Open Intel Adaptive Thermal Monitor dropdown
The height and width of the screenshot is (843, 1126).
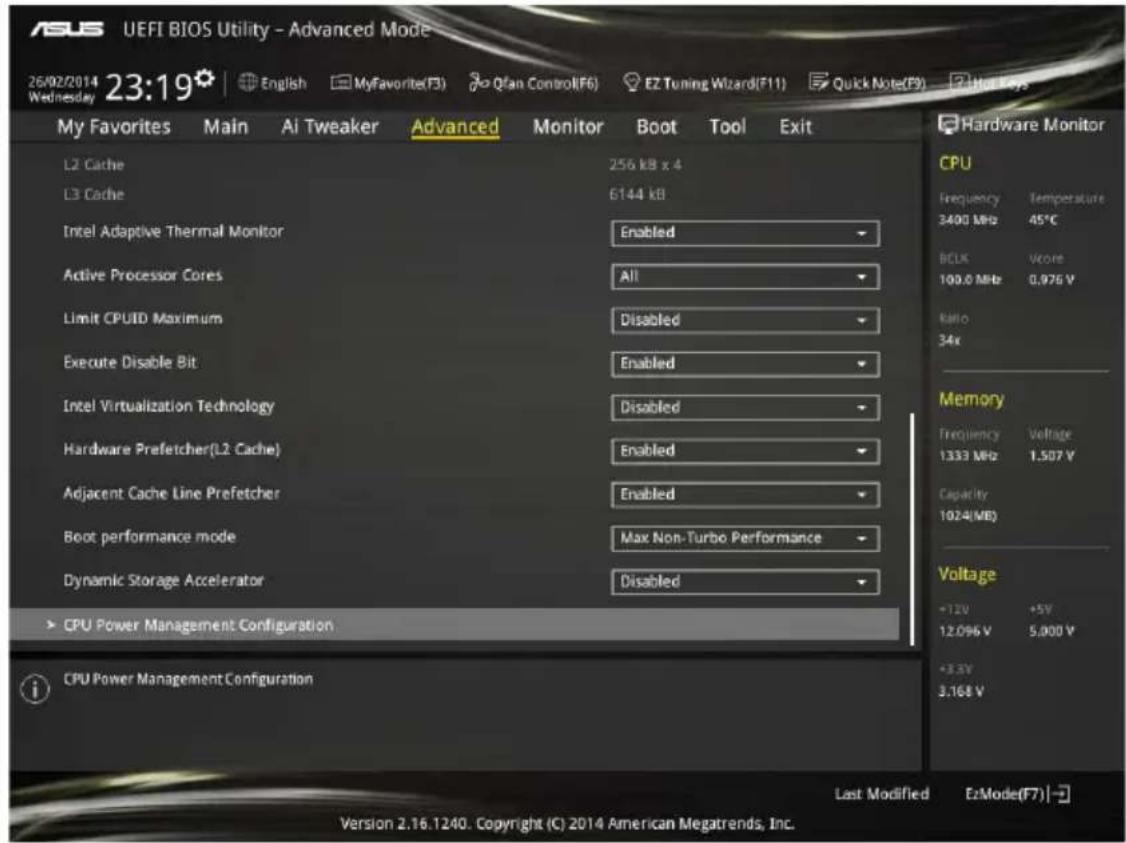745,233
